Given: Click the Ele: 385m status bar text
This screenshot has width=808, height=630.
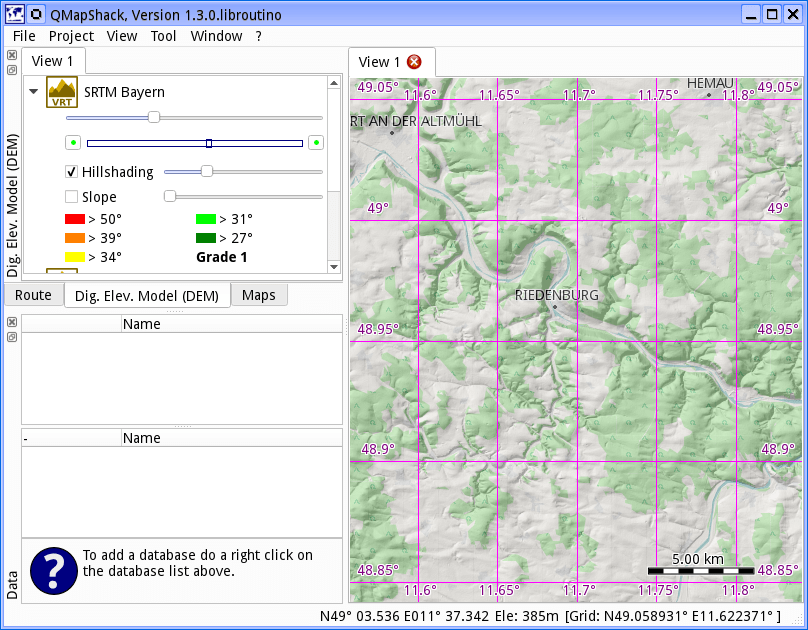Looking at the screenshot, I should point(527,616).
